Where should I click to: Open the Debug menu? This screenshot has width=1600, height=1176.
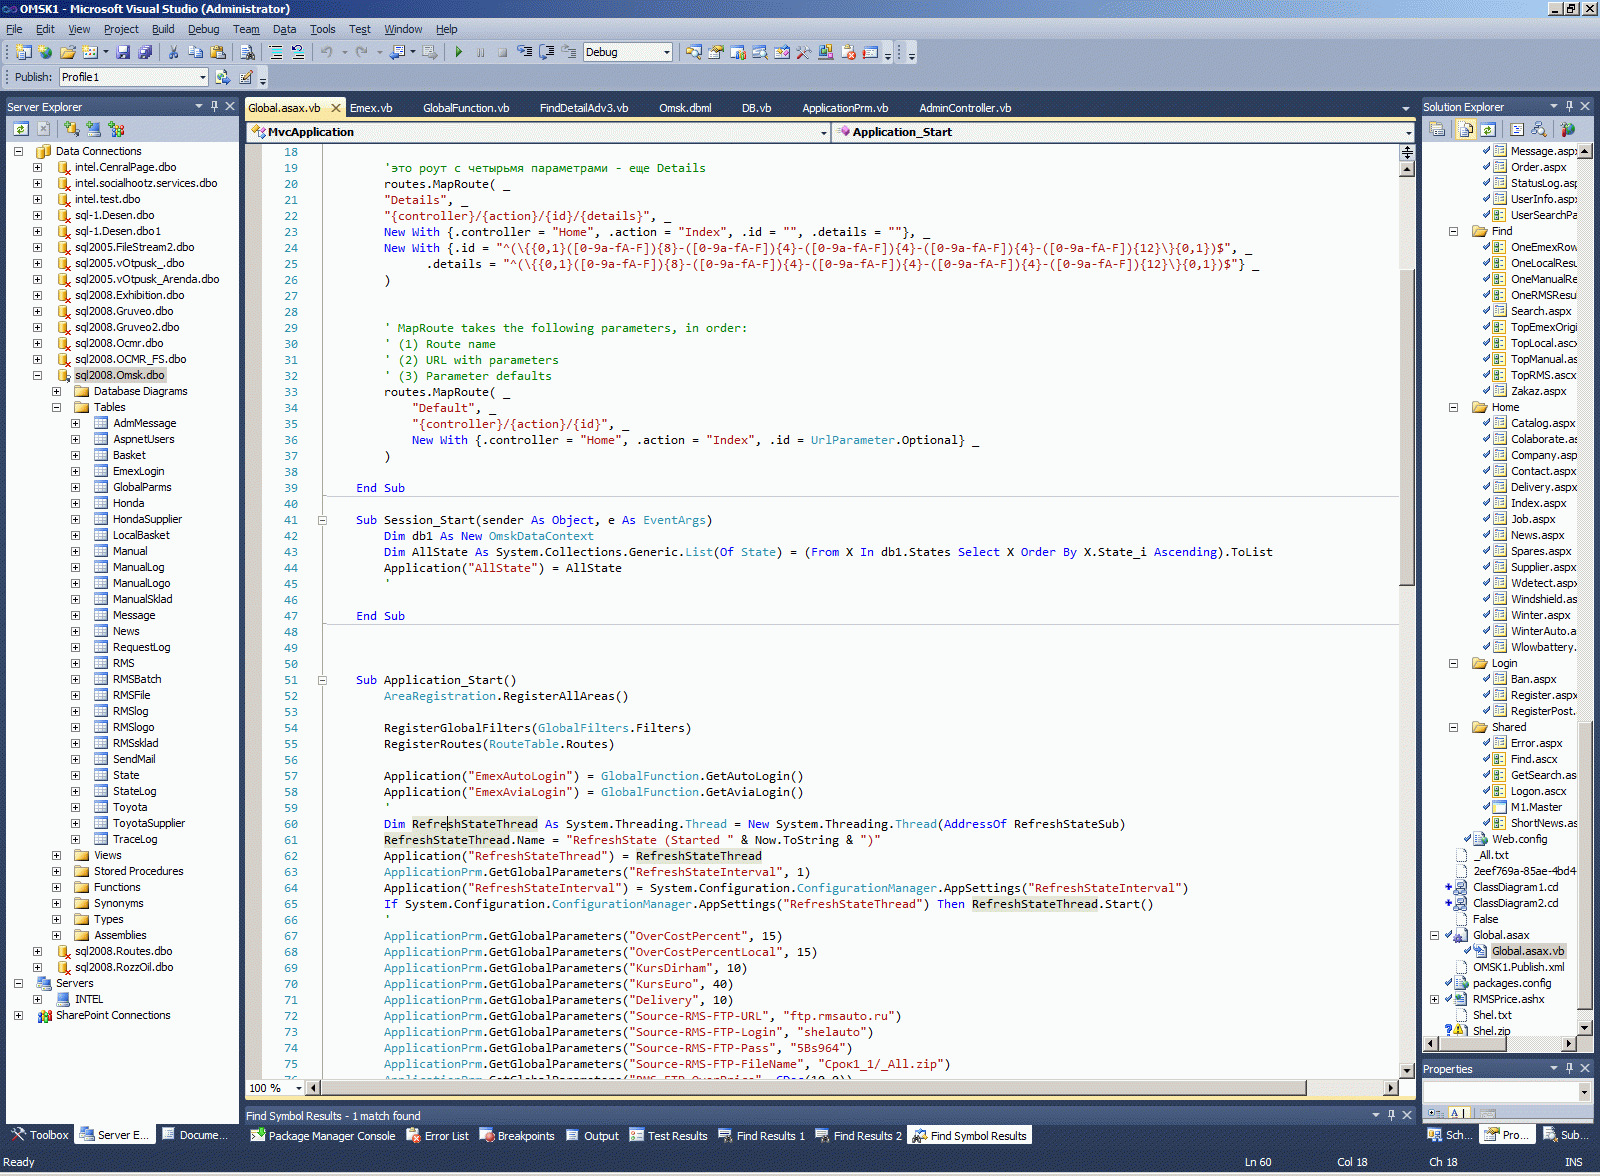pos(203,29)
